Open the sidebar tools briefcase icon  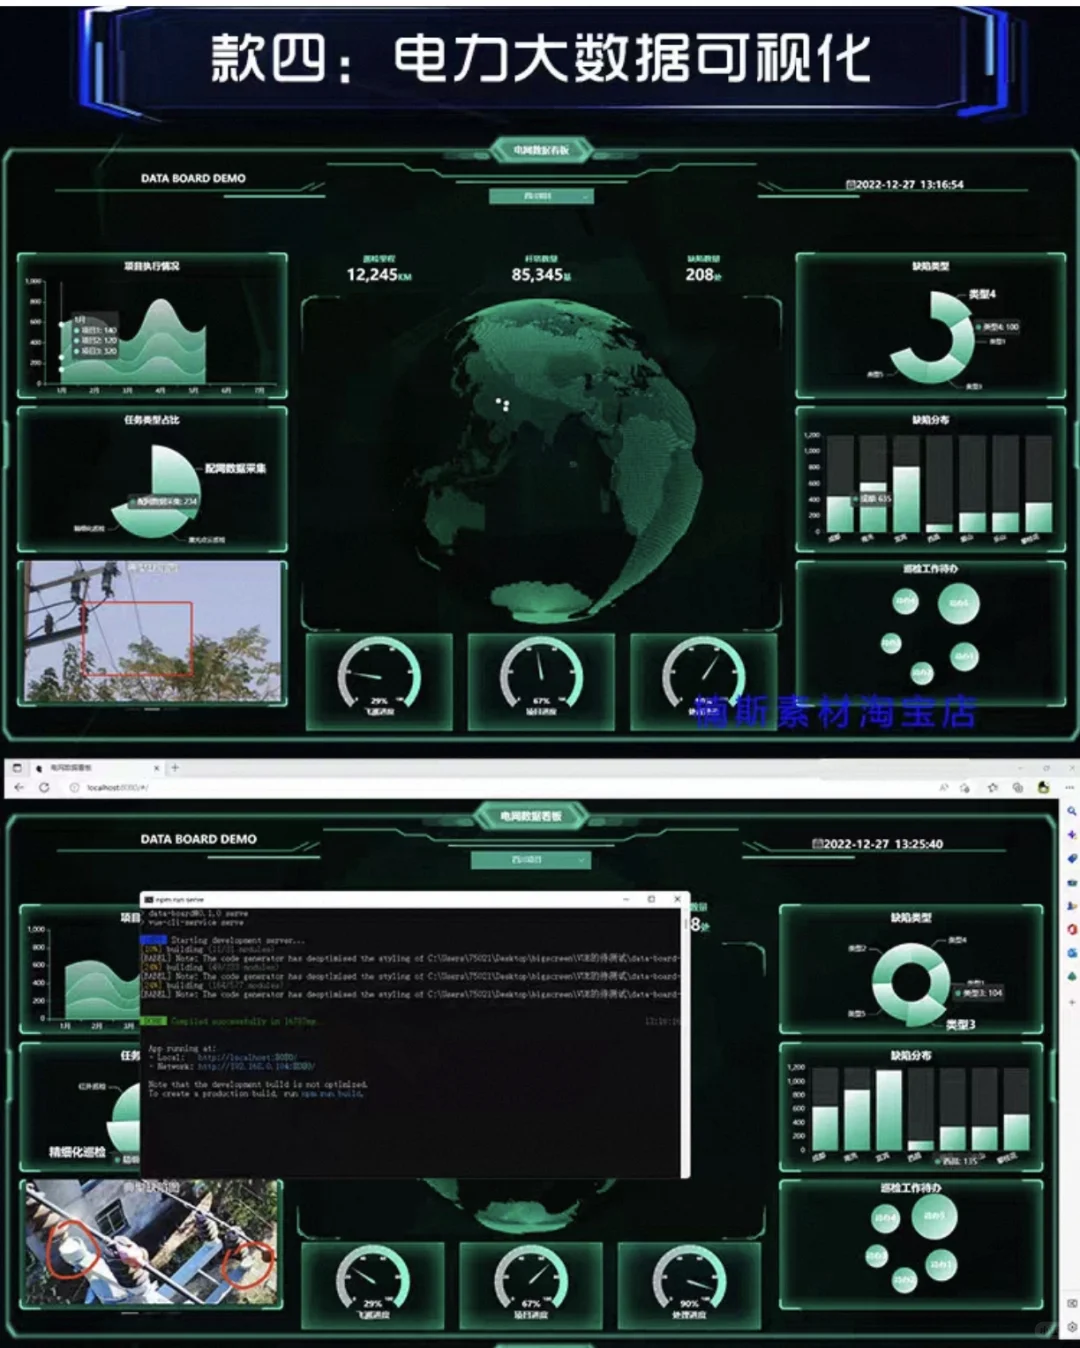(x=1072, y=883)
